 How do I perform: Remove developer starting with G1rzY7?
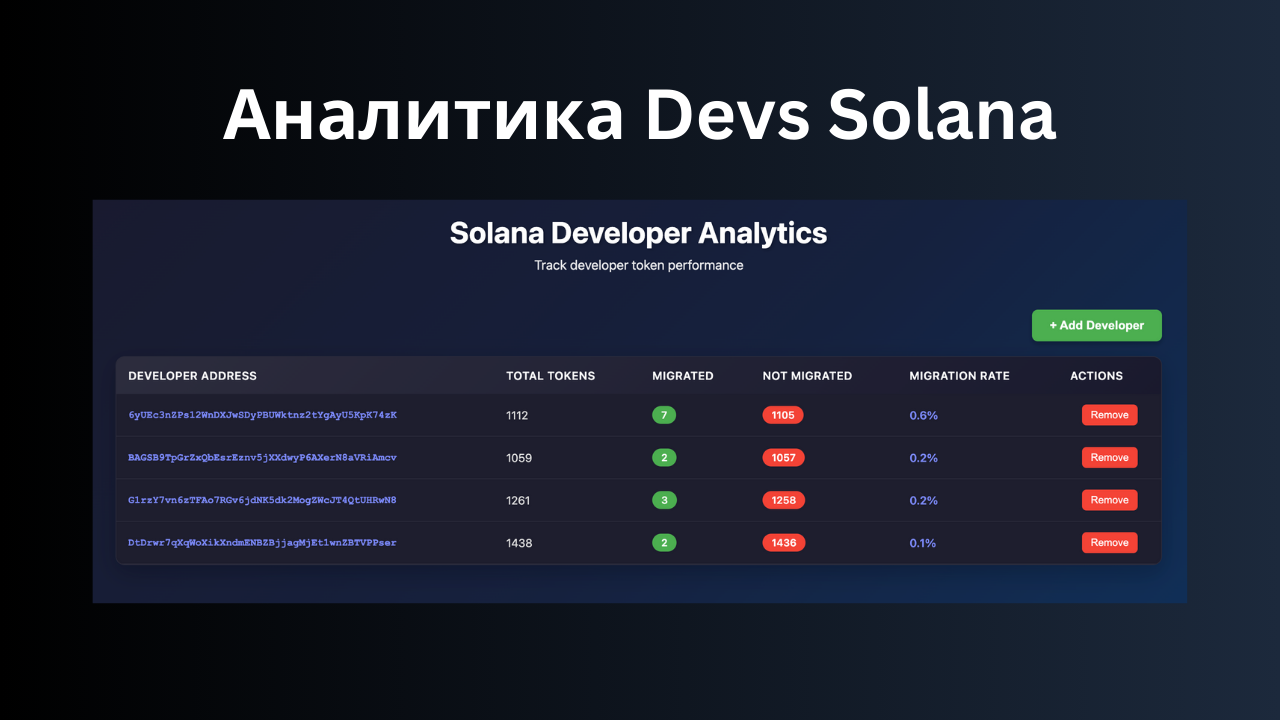point(1109,499)
